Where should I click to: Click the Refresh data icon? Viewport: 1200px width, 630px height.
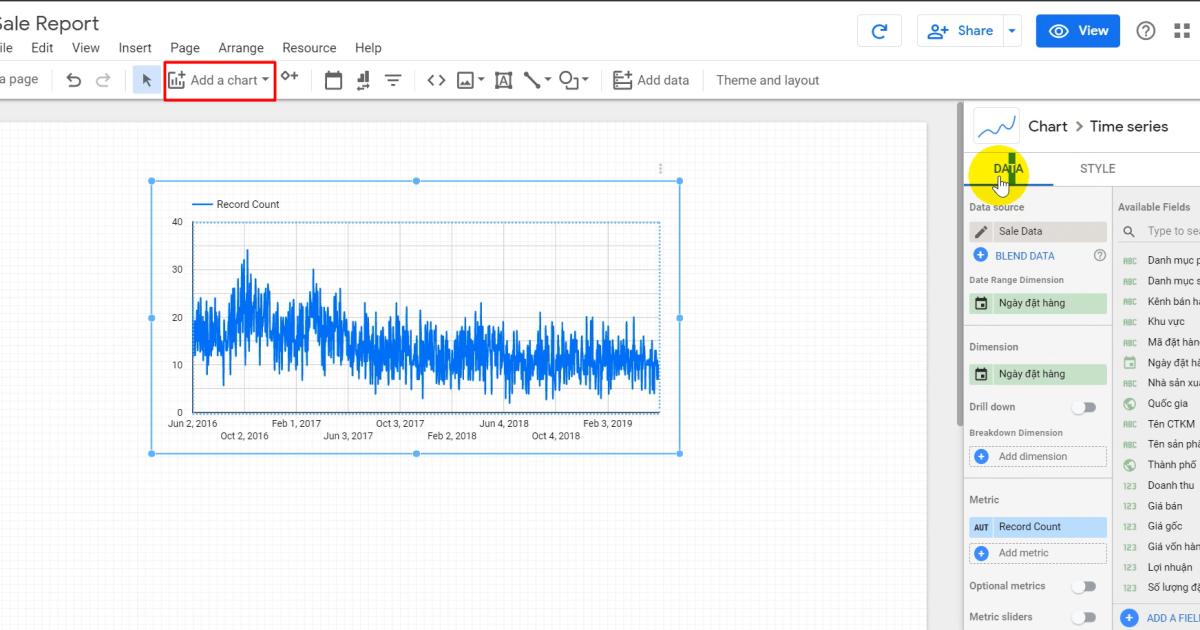(x=879, y=30)
